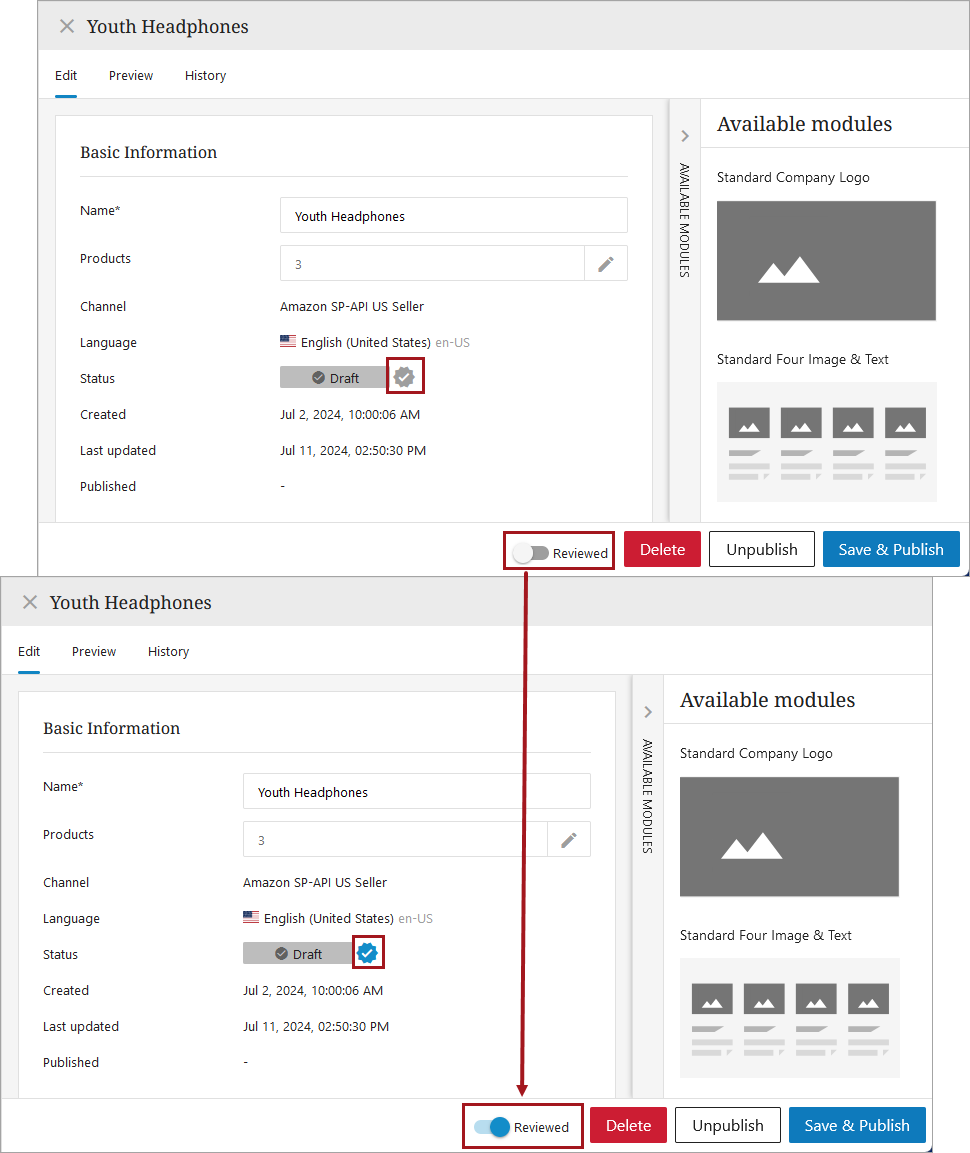
Task: Click the Products pencil icon in lower panel
Action: 569,840
